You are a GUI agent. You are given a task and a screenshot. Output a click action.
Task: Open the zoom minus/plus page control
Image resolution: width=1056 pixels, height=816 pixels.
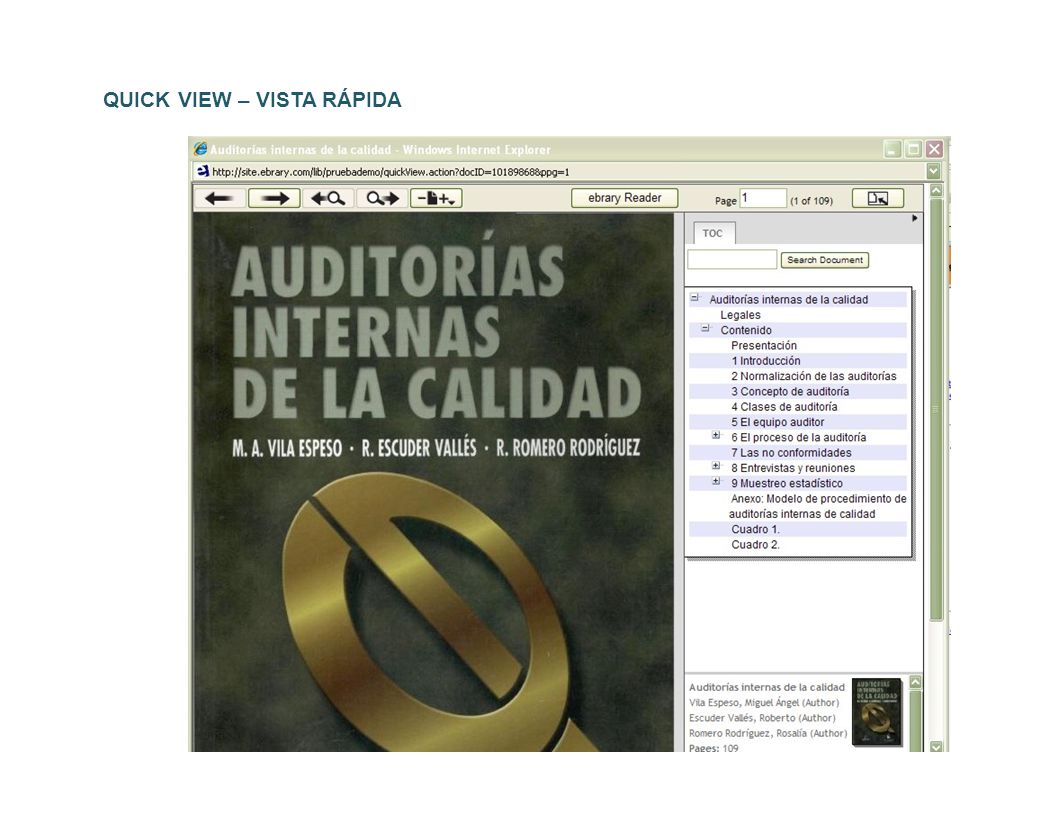436,198
